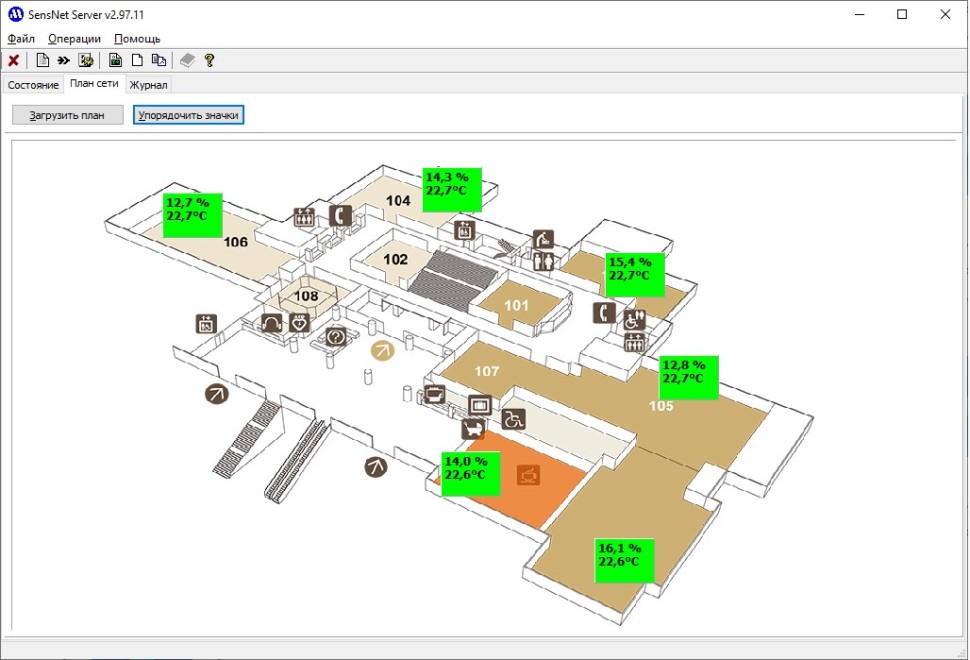
Task: Switch to the Состояние tab
Action: click(33, 85)
